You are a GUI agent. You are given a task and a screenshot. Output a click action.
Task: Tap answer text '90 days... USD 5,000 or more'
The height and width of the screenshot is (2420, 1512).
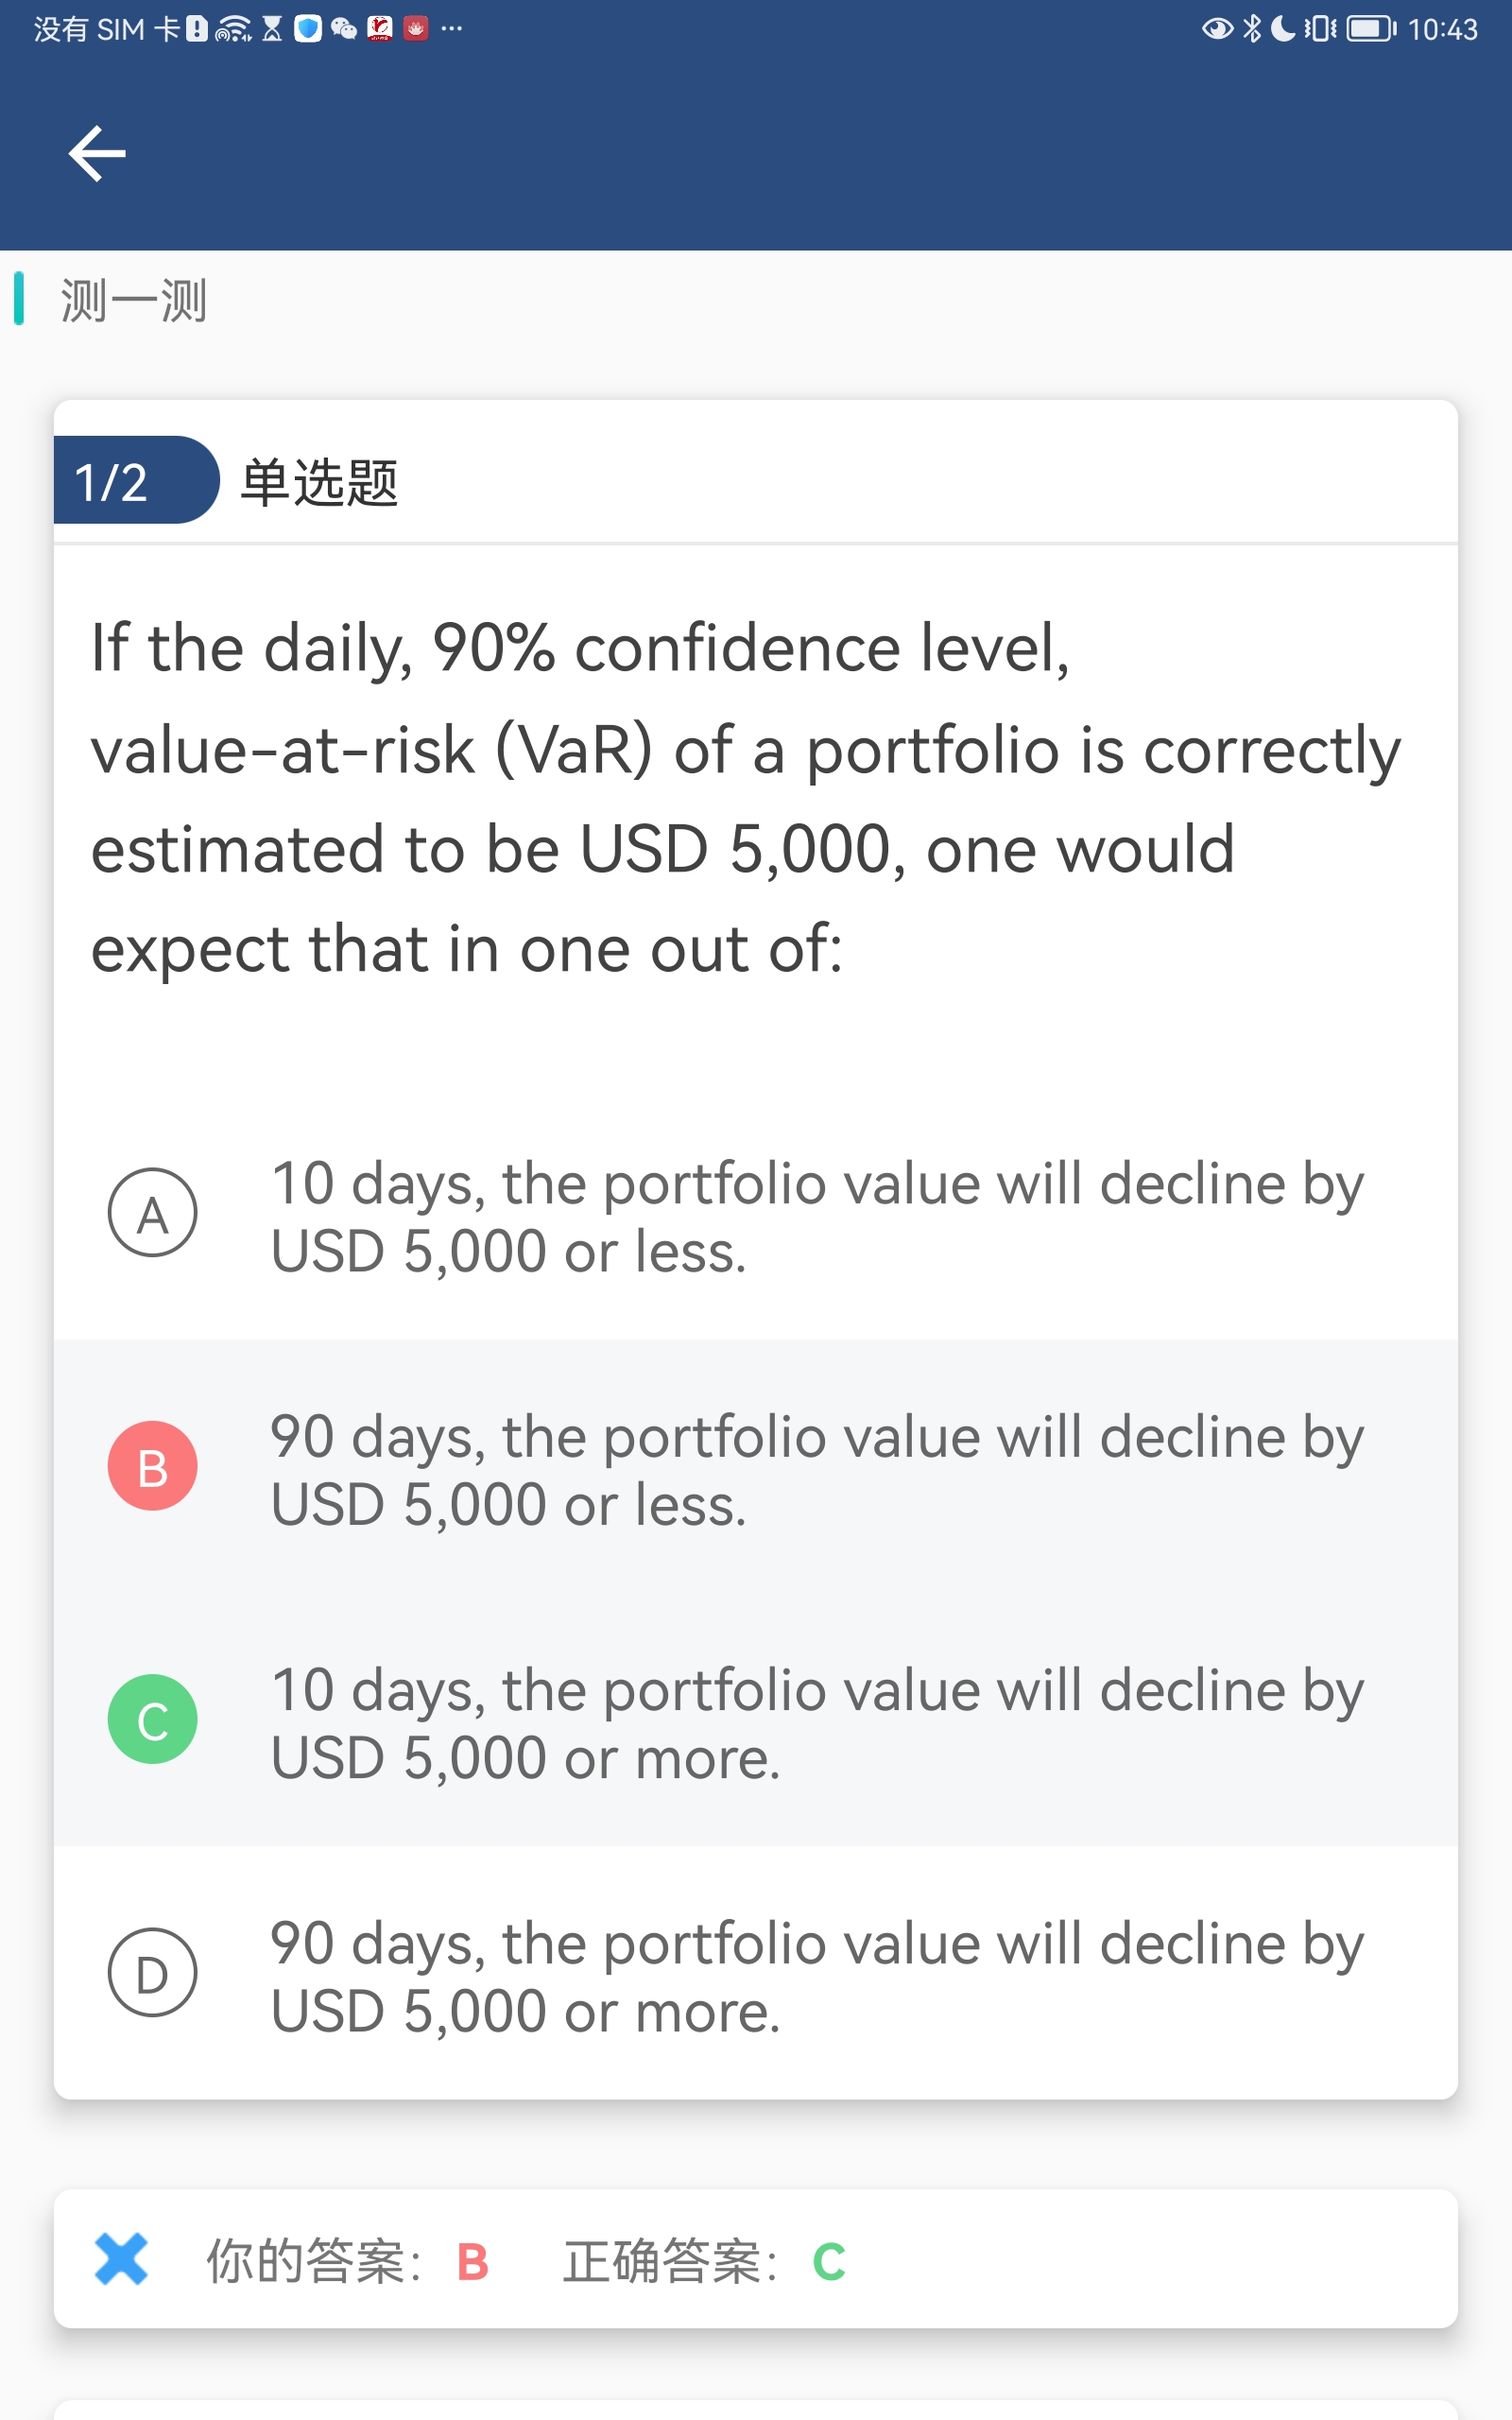[816, 1976]
